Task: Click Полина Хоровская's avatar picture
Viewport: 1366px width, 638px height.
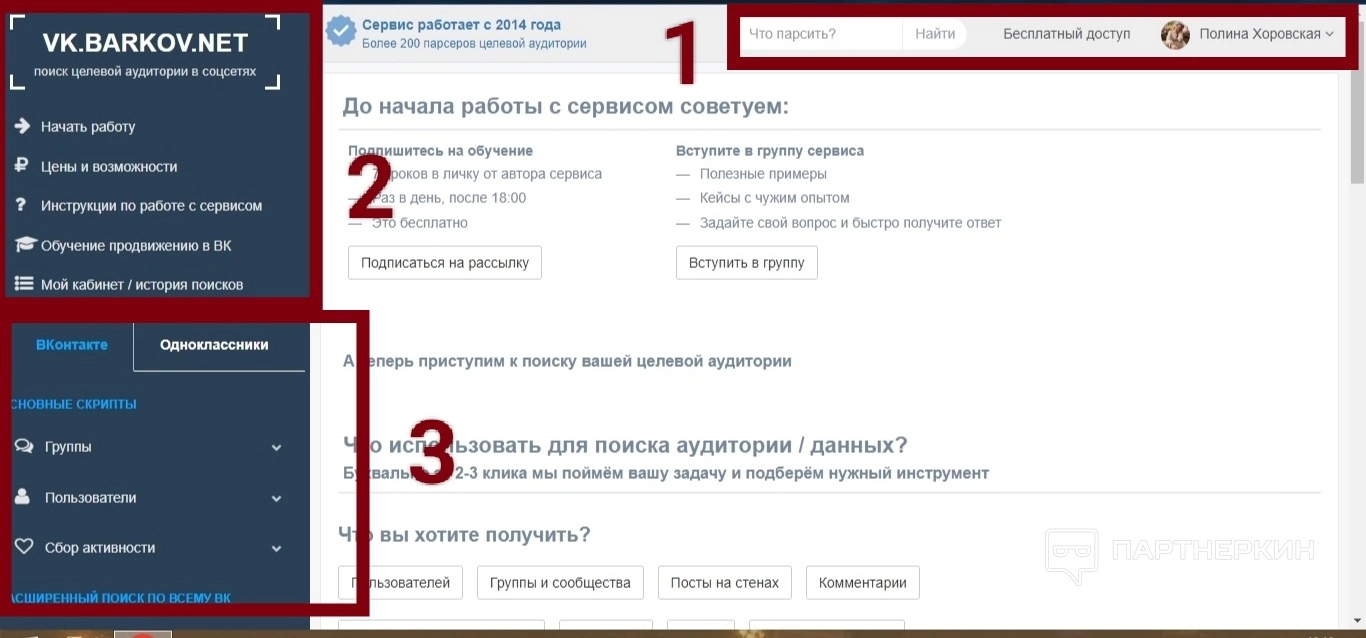Action: pyautogui.click(x=1175, y=34)
